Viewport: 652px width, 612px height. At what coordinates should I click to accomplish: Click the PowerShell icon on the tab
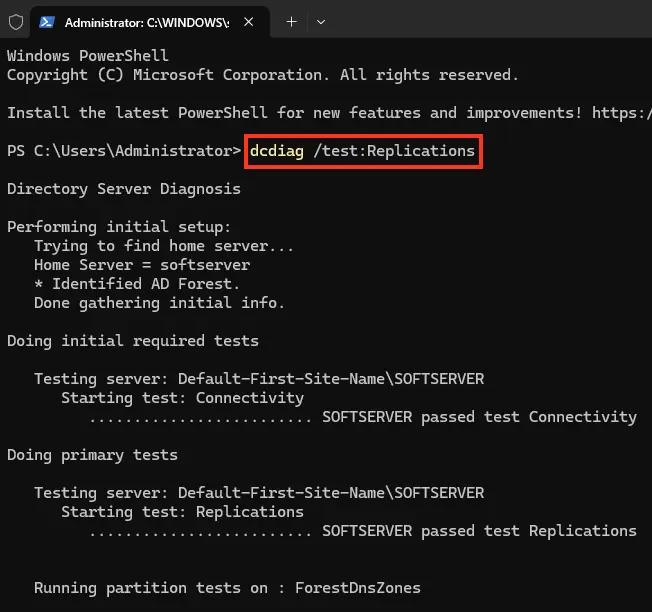pyautogui.click(x=48, y=21)
